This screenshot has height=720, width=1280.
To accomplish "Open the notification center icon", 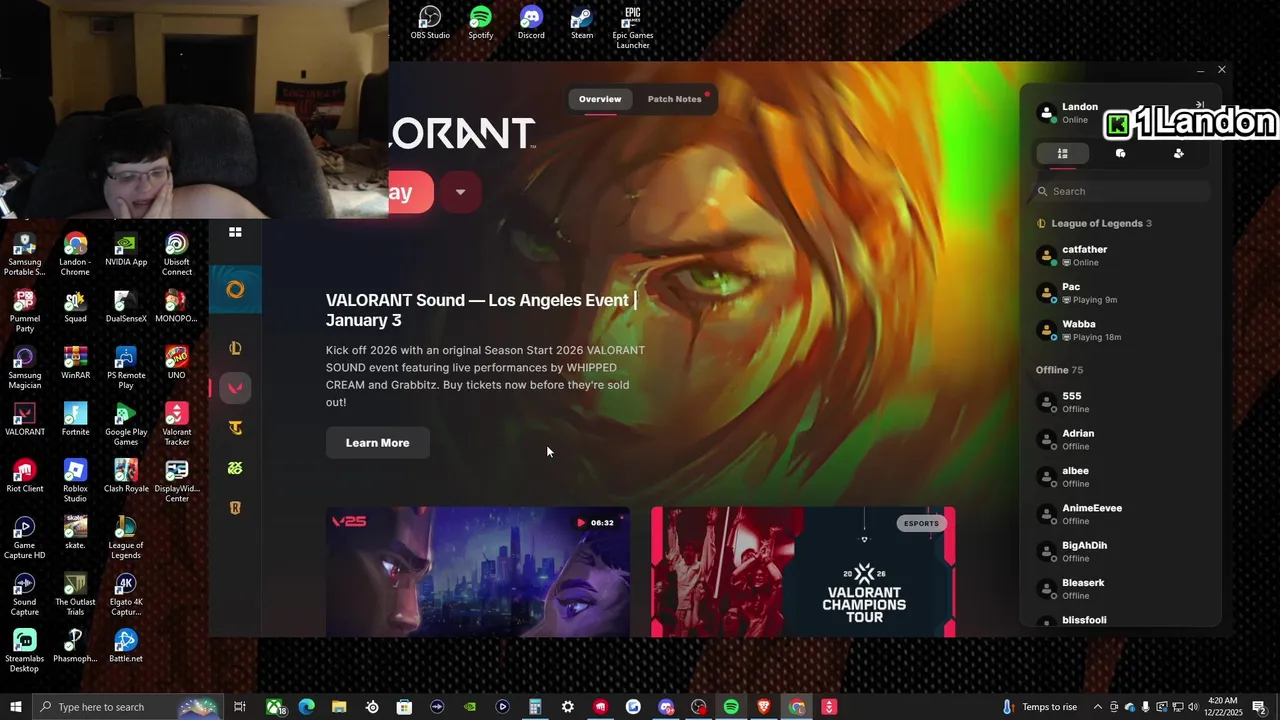I will 1259,707.
